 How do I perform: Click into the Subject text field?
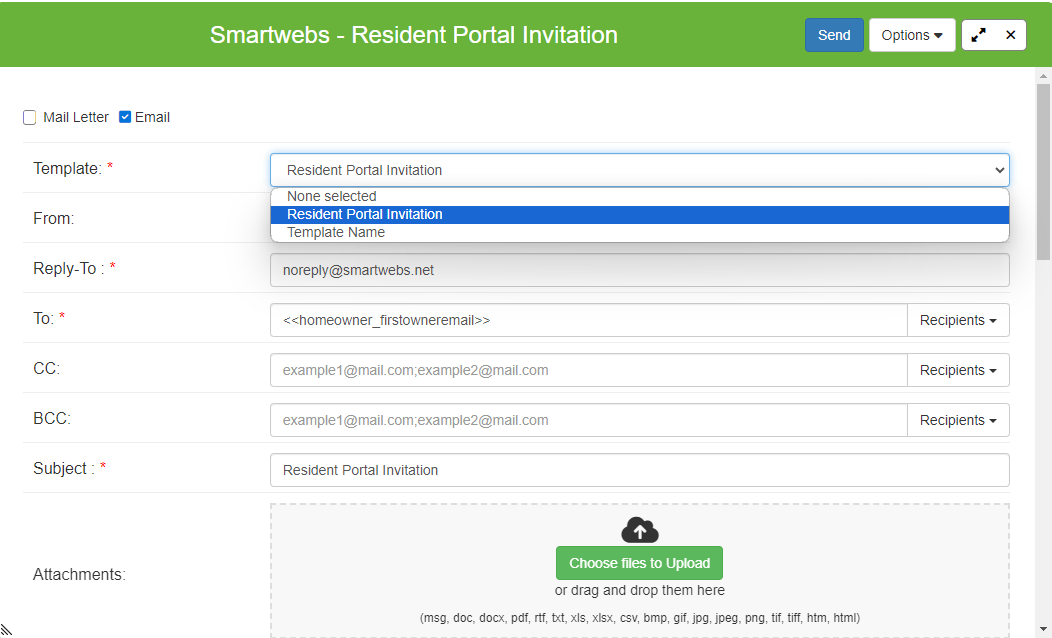(639, 470)
